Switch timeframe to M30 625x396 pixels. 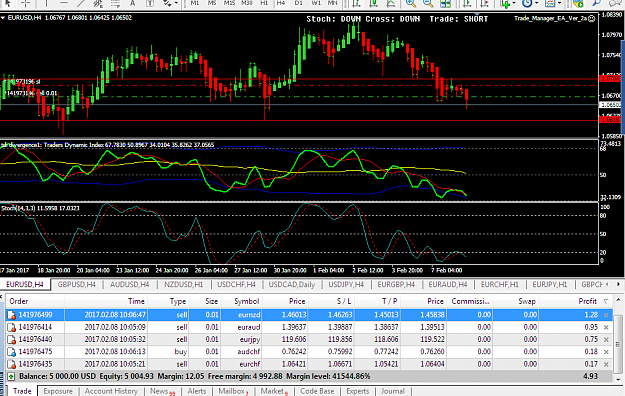point(247,3)
